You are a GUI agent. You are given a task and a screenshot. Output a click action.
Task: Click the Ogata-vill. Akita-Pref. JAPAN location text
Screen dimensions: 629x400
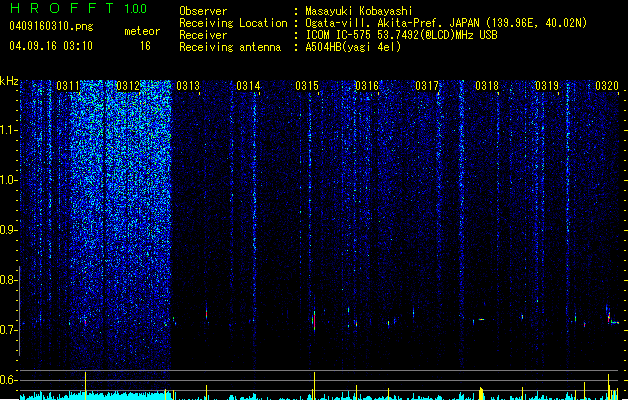[446, 23]
